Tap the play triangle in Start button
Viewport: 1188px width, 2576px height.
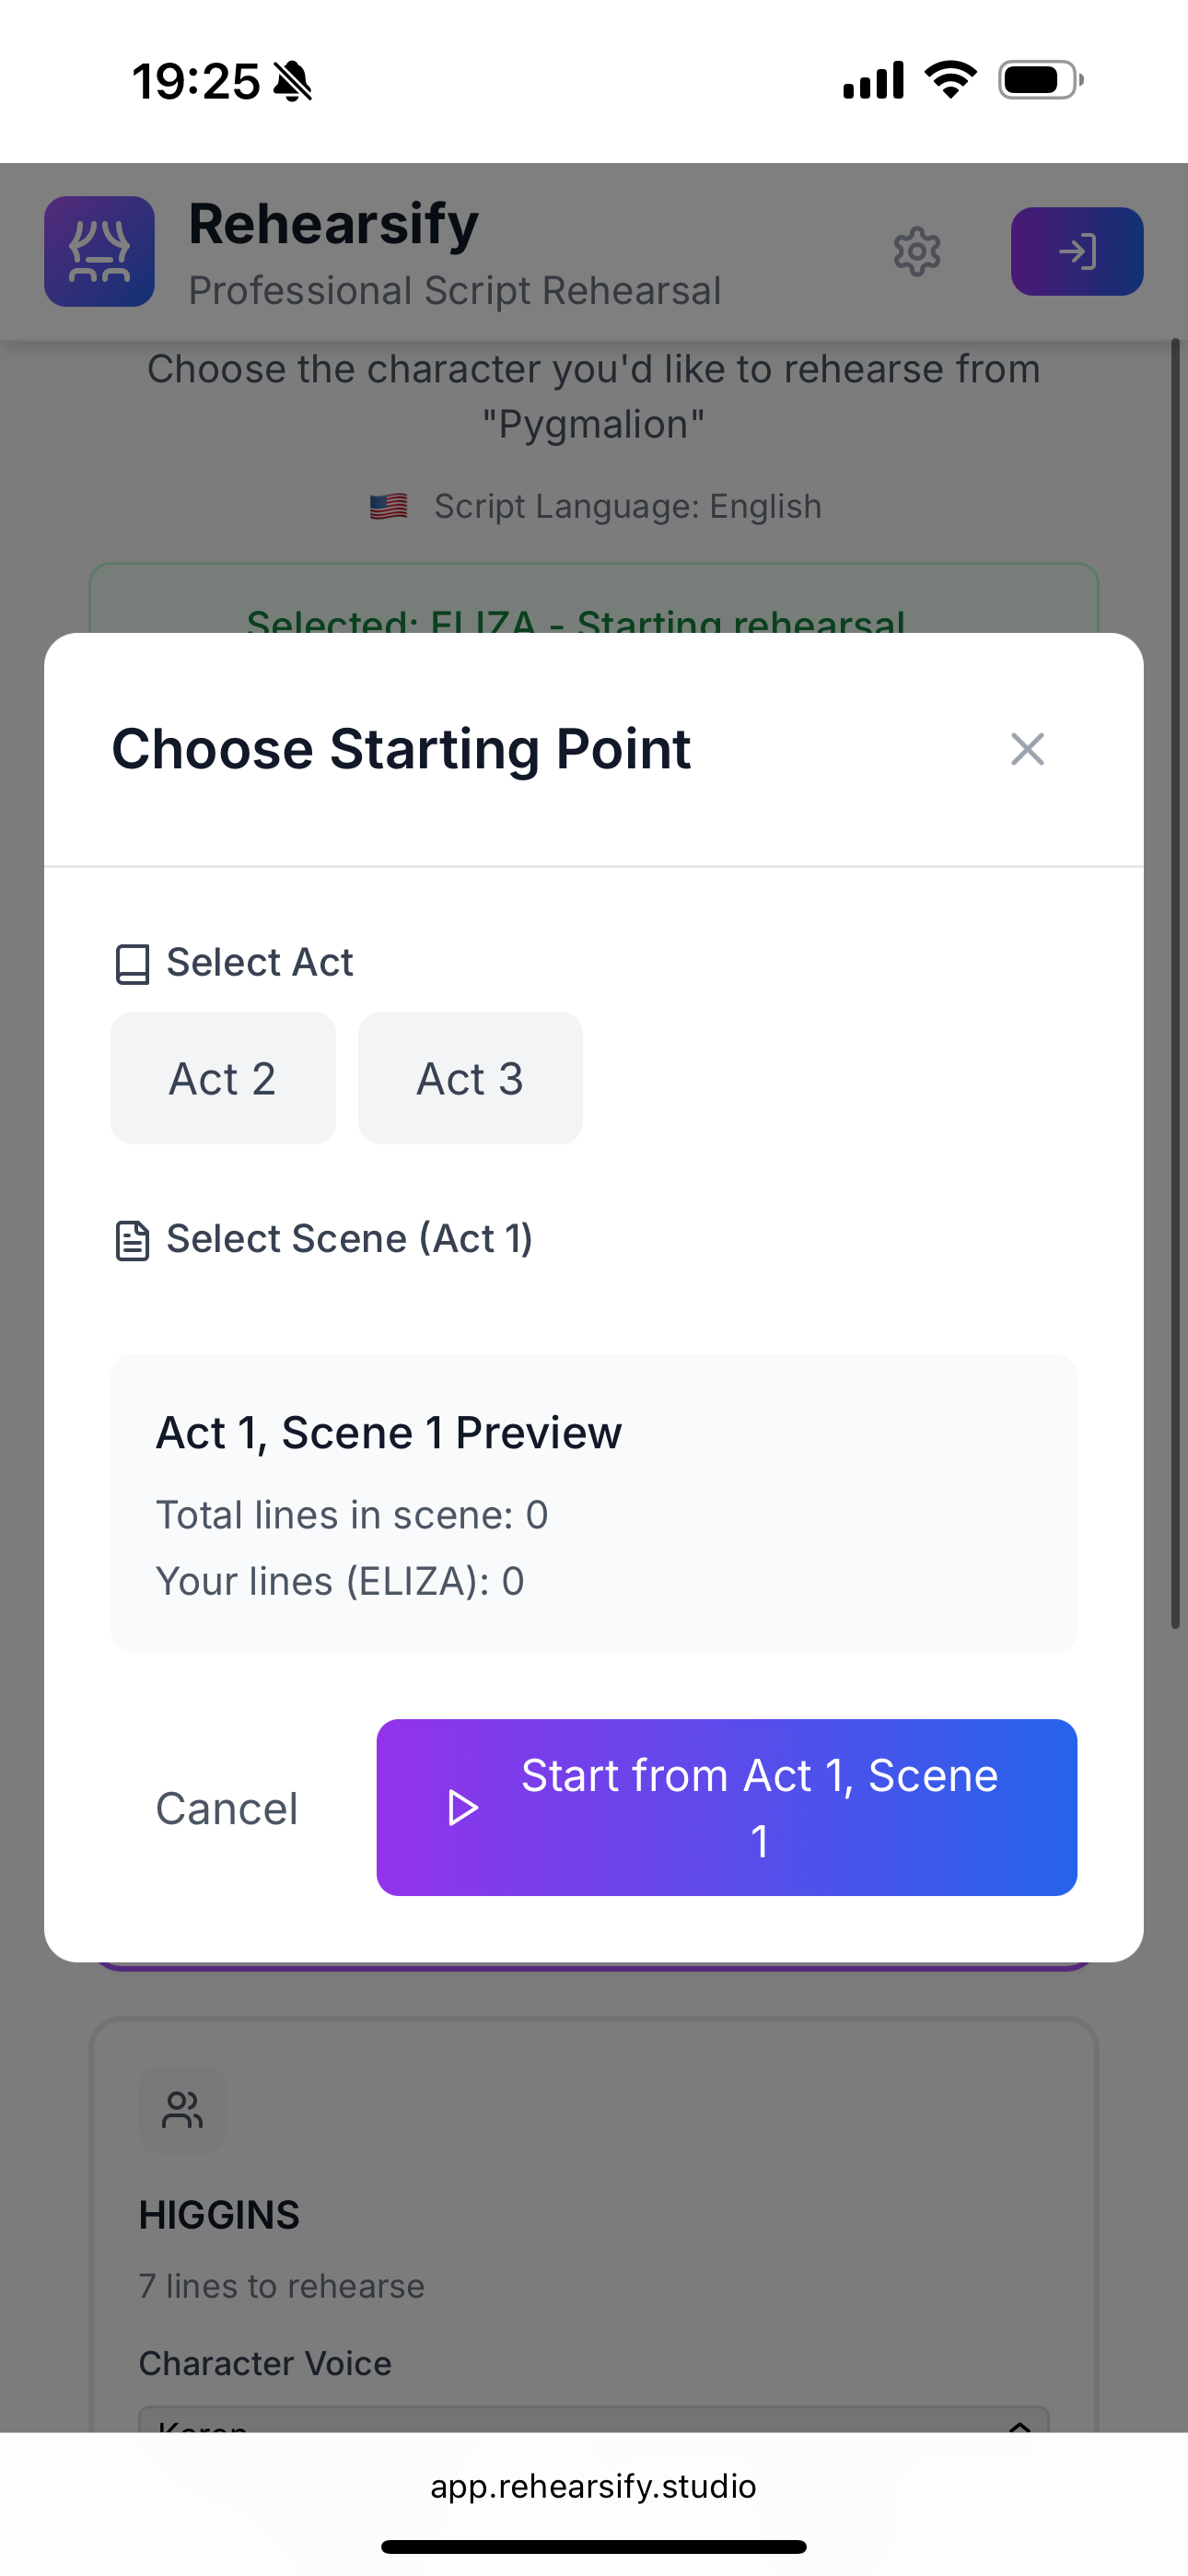point(462,1808)
